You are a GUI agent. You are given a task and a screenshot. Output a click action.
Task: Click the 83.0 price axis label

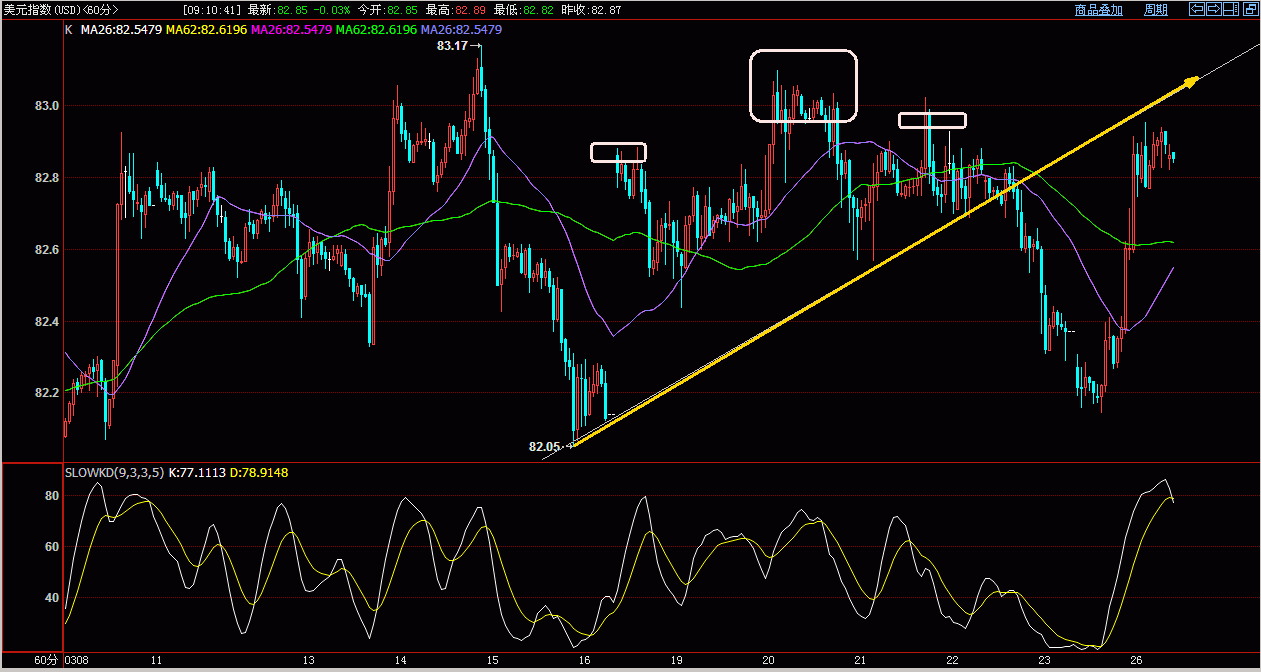tap(47, 106)
